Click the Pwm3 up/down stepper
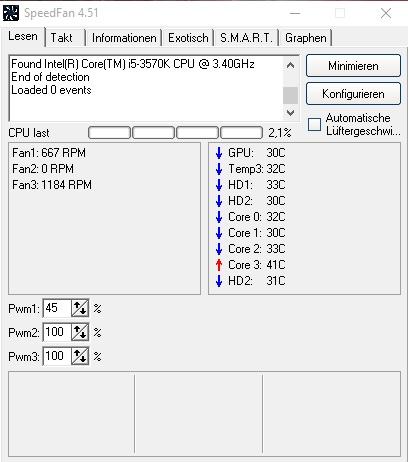The height and width of the screenshot is (462, 408). point(80,356)
